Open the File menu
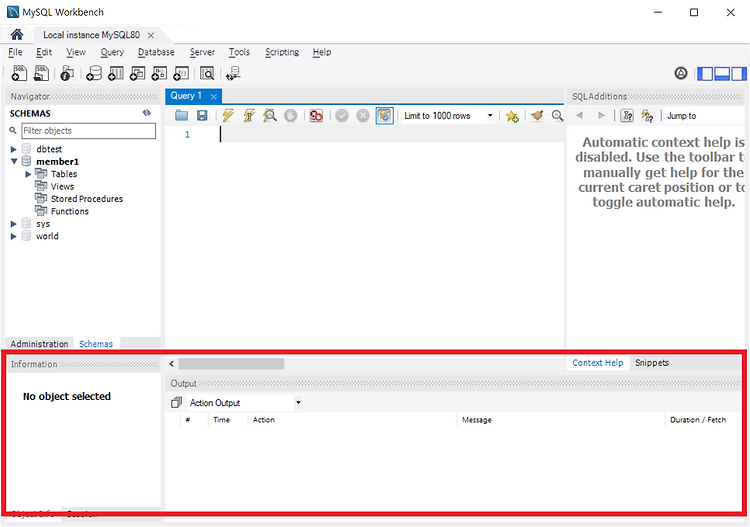 coord(15,52)
